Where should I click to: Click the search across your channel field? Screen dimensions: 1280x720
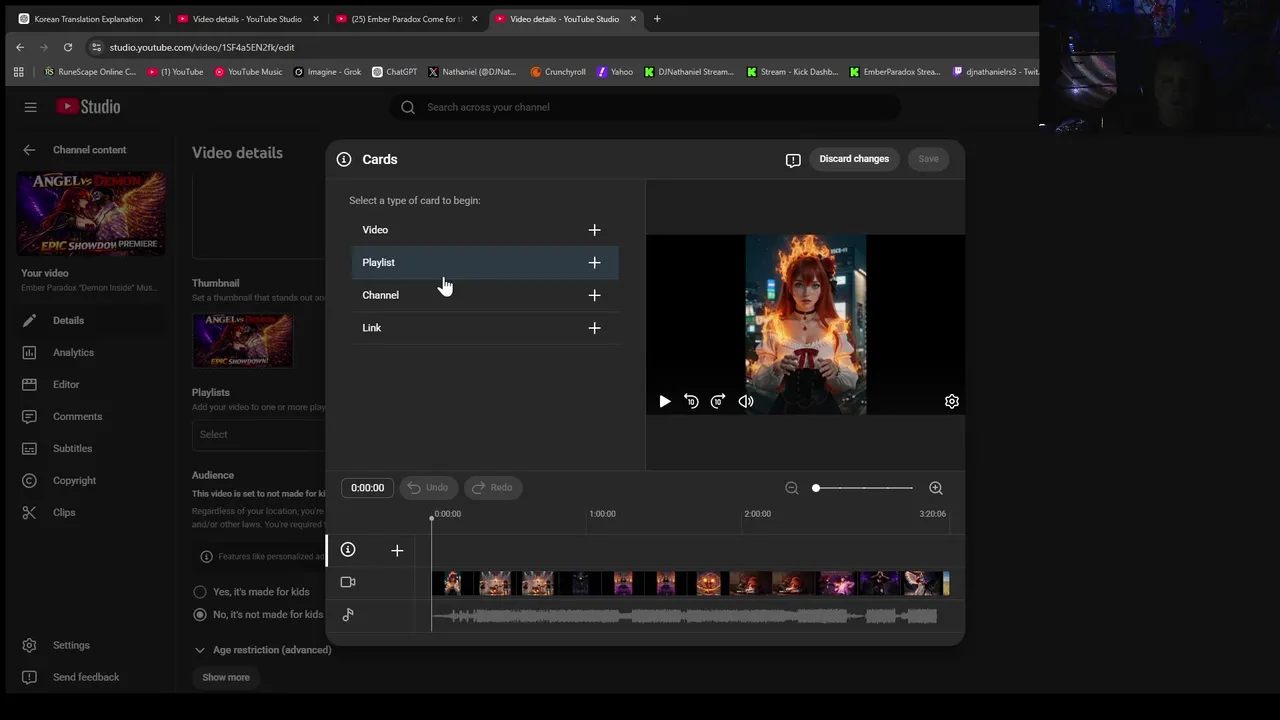(645, 107)
